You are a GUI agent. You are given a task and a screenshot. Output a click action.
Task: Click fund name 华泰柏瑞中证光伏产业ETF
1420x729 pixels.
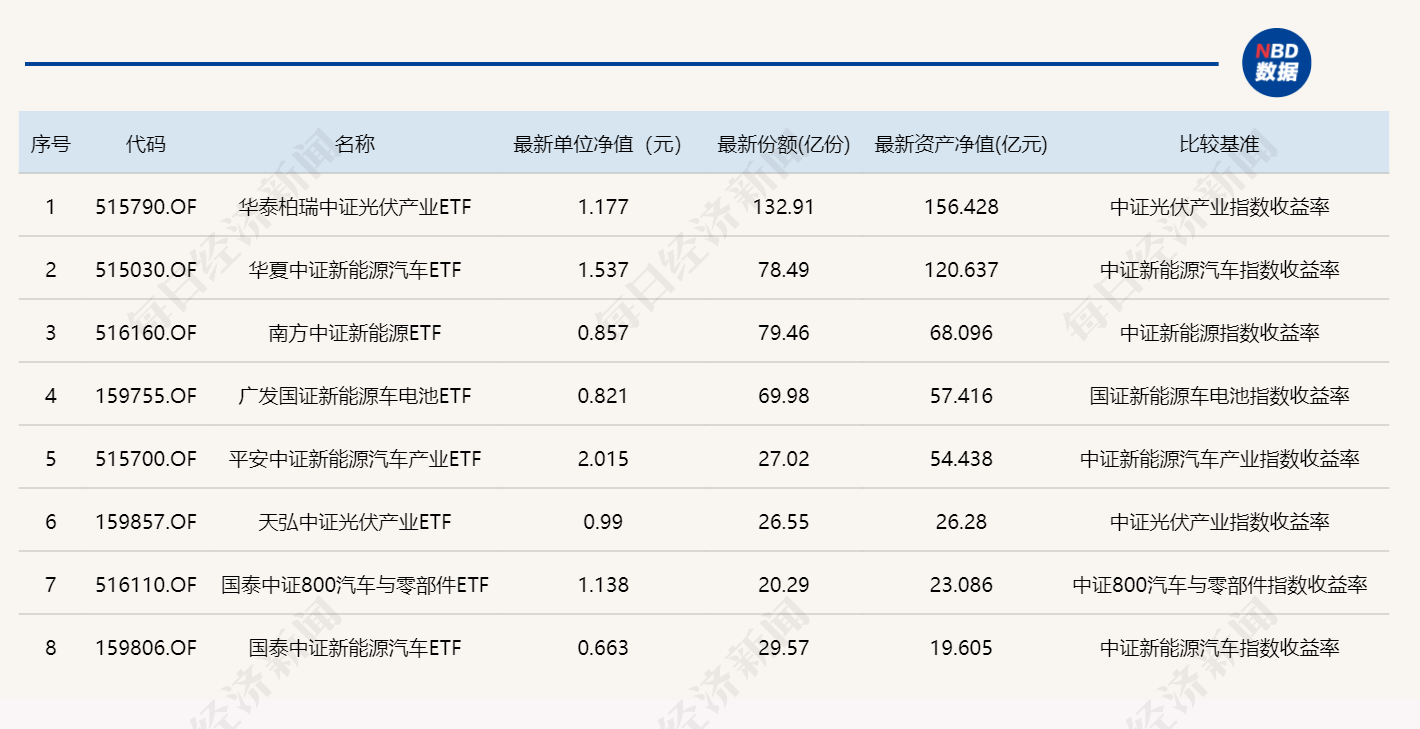point(355,207)
